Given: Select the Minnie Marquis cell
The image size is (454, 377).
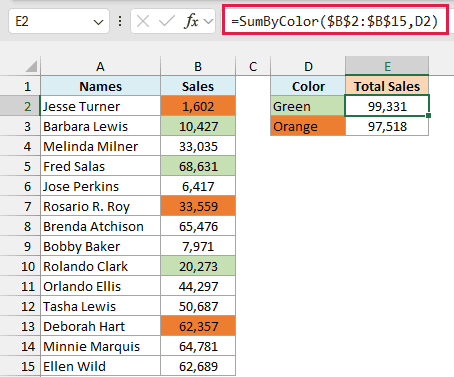Looking at the screenshot, I should [x=100, y=346].
